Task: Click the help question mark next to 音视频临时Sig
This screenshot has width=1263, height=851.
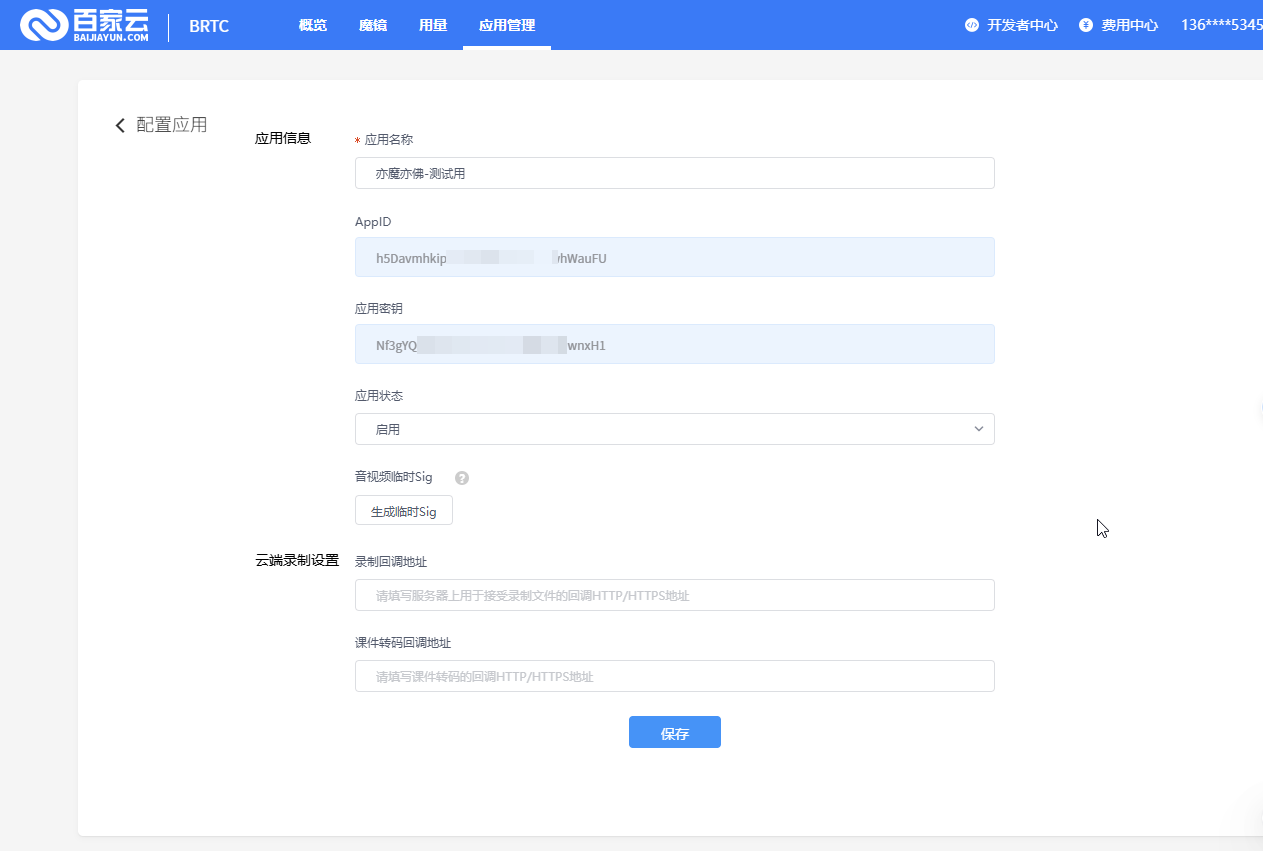Action: pos(462,478)
